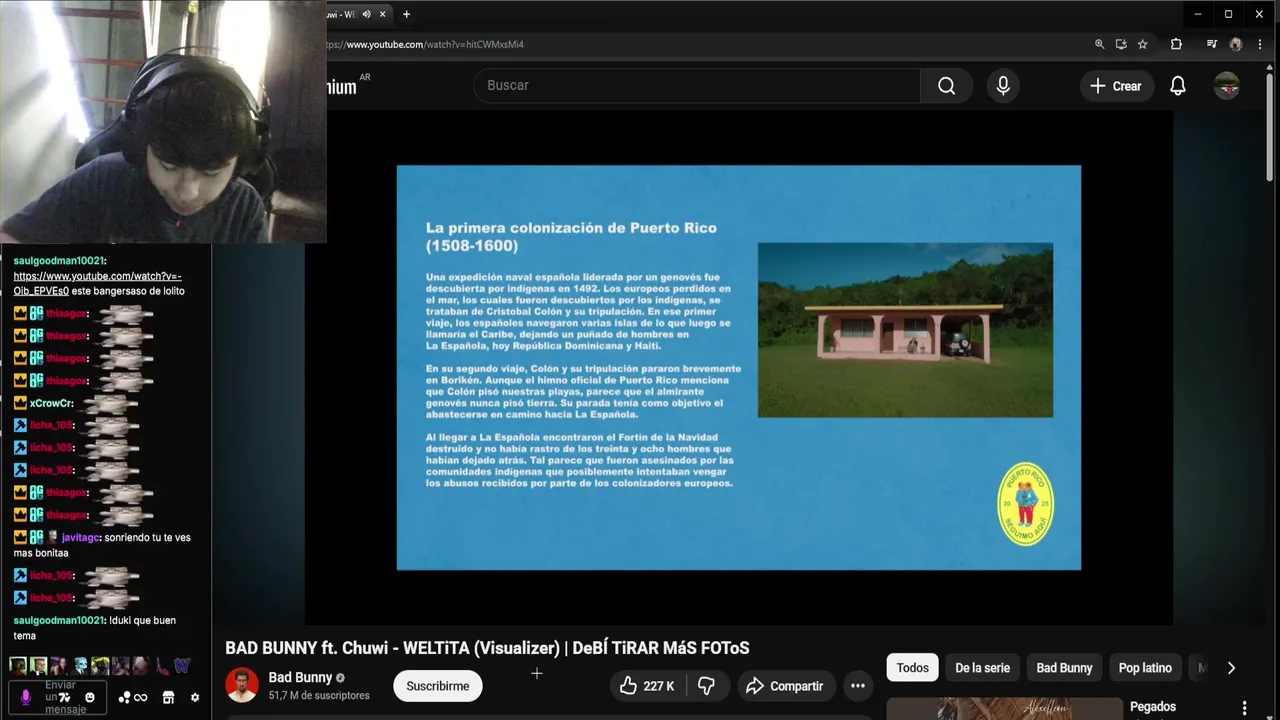Click the first emote in chat emote row
Screen dimensions: 1280x720
(x=18, y=666)
